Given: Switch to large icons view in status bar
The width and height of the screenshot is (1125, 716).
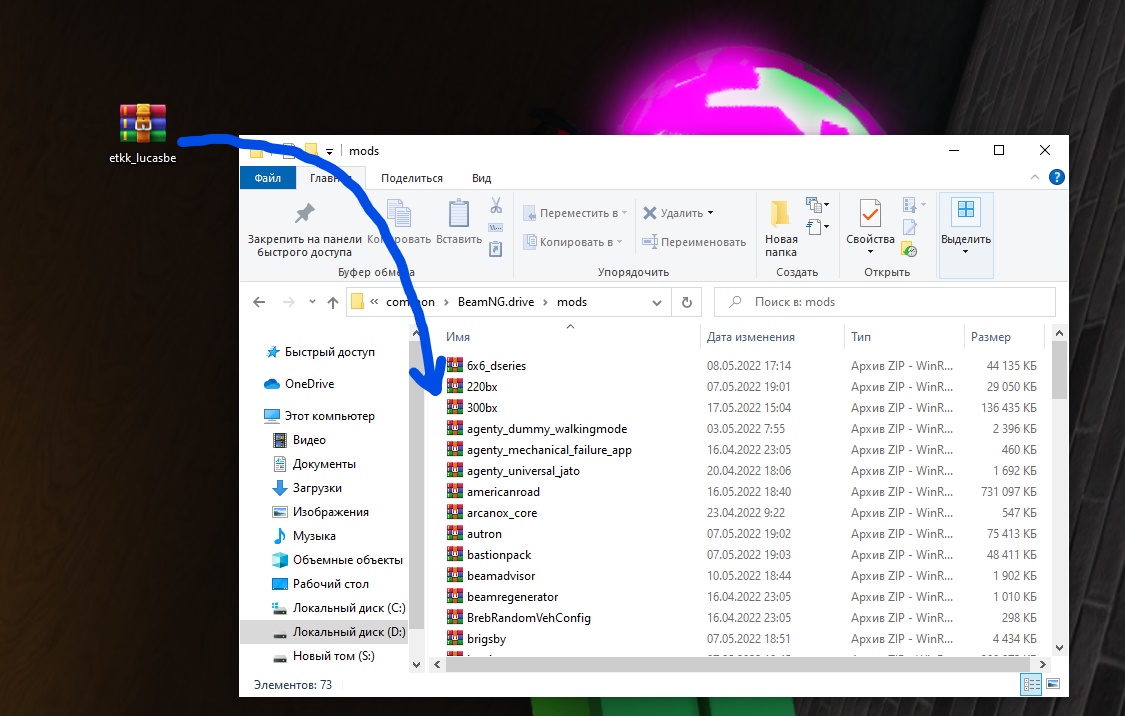Looking at the screenshot, I should (x=1053, y=684).
